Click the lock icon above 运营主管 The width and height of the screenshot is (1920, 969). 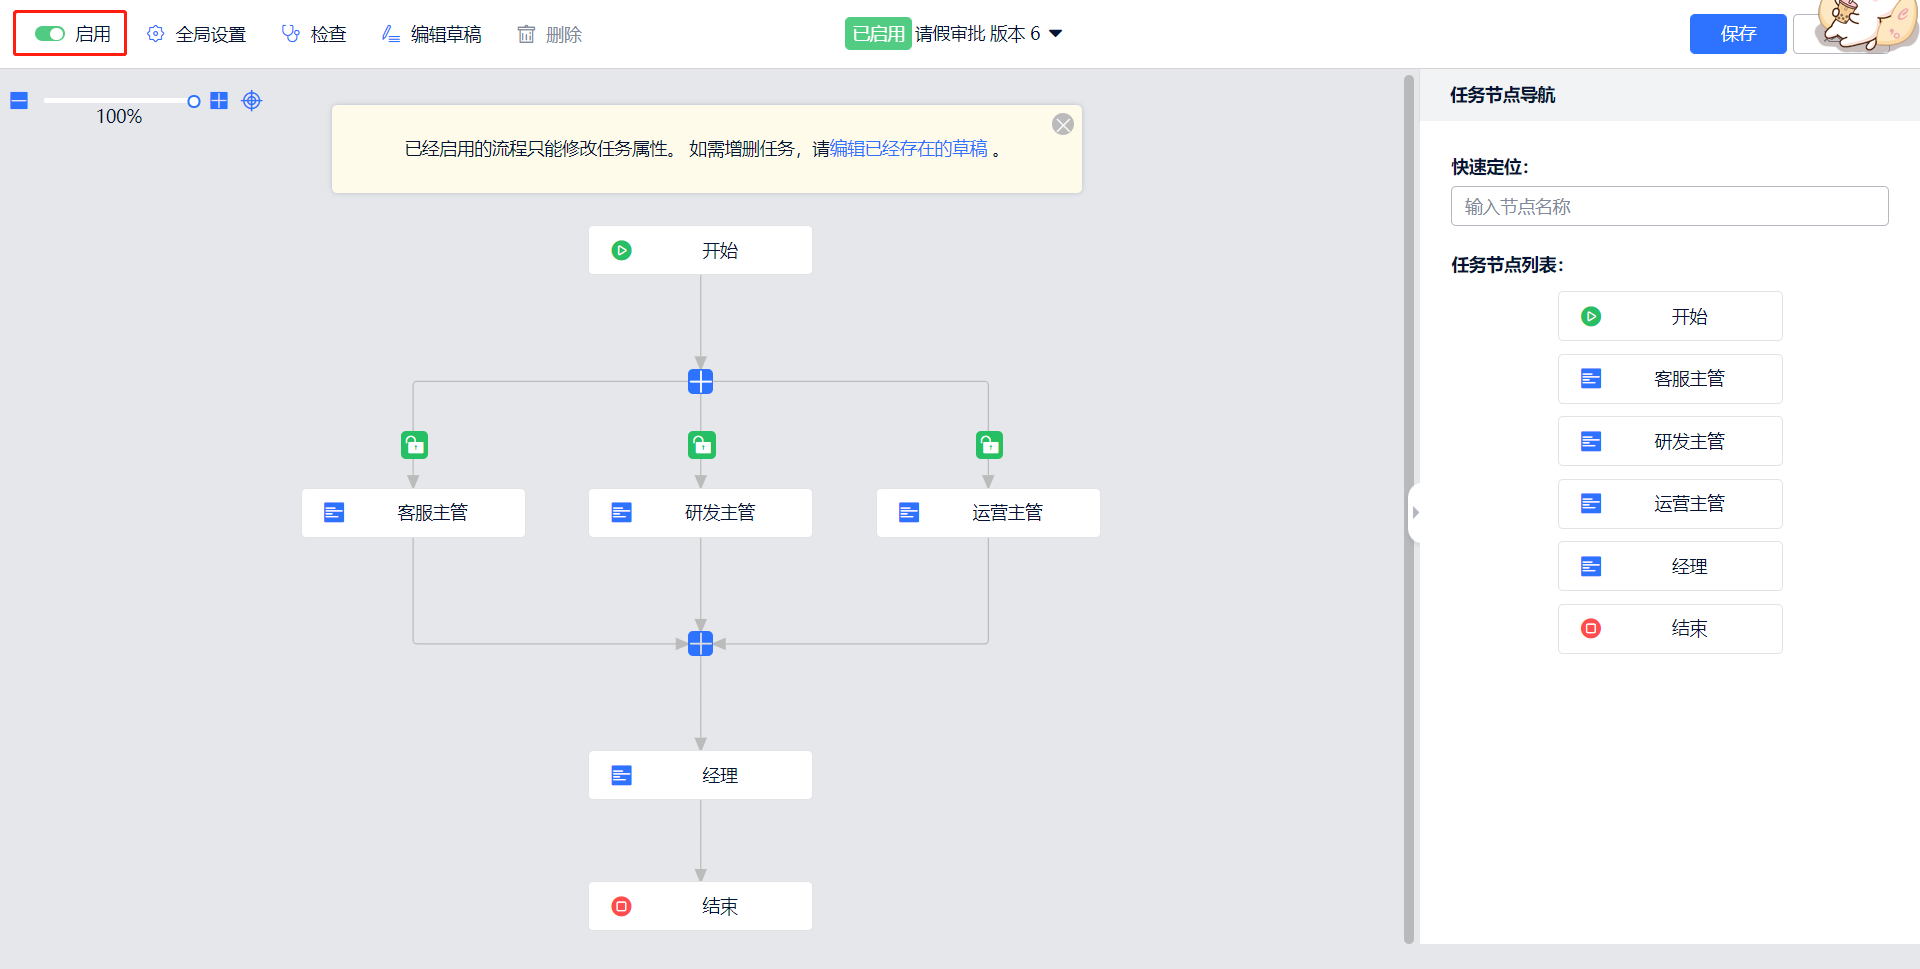[989, 445]
